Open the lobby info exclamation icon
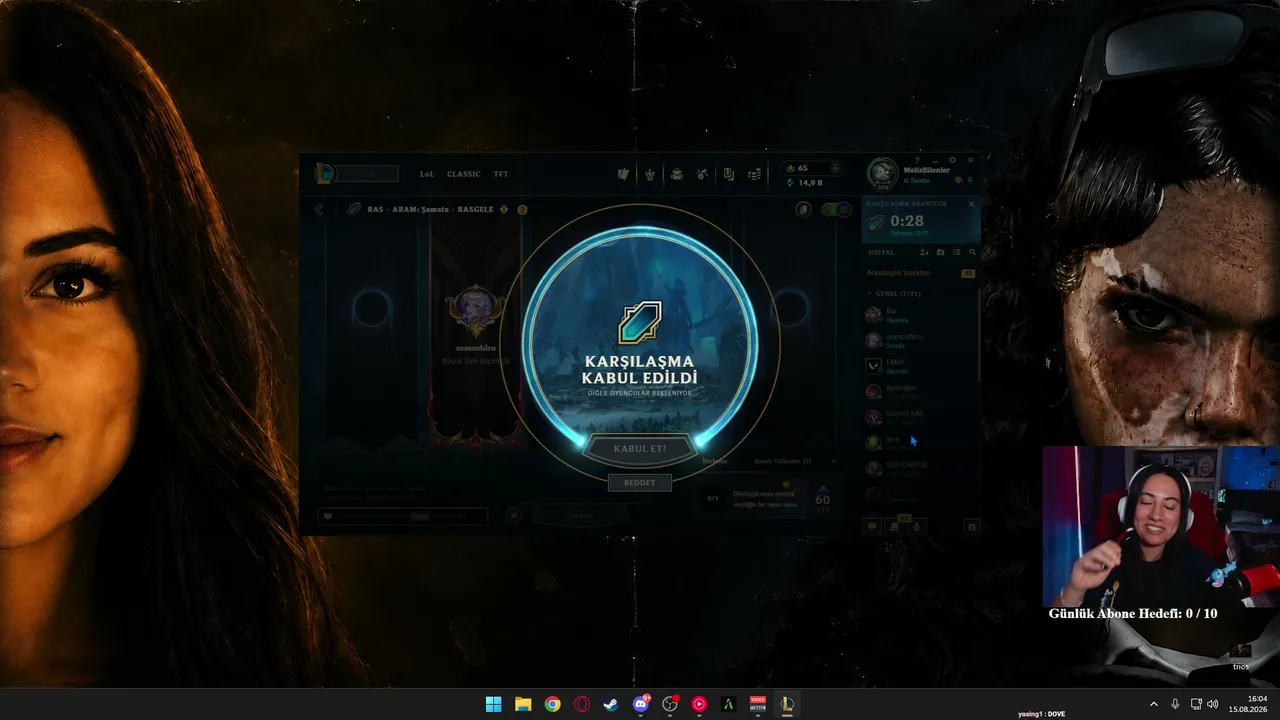1280x720 pixels. [504, 210]
